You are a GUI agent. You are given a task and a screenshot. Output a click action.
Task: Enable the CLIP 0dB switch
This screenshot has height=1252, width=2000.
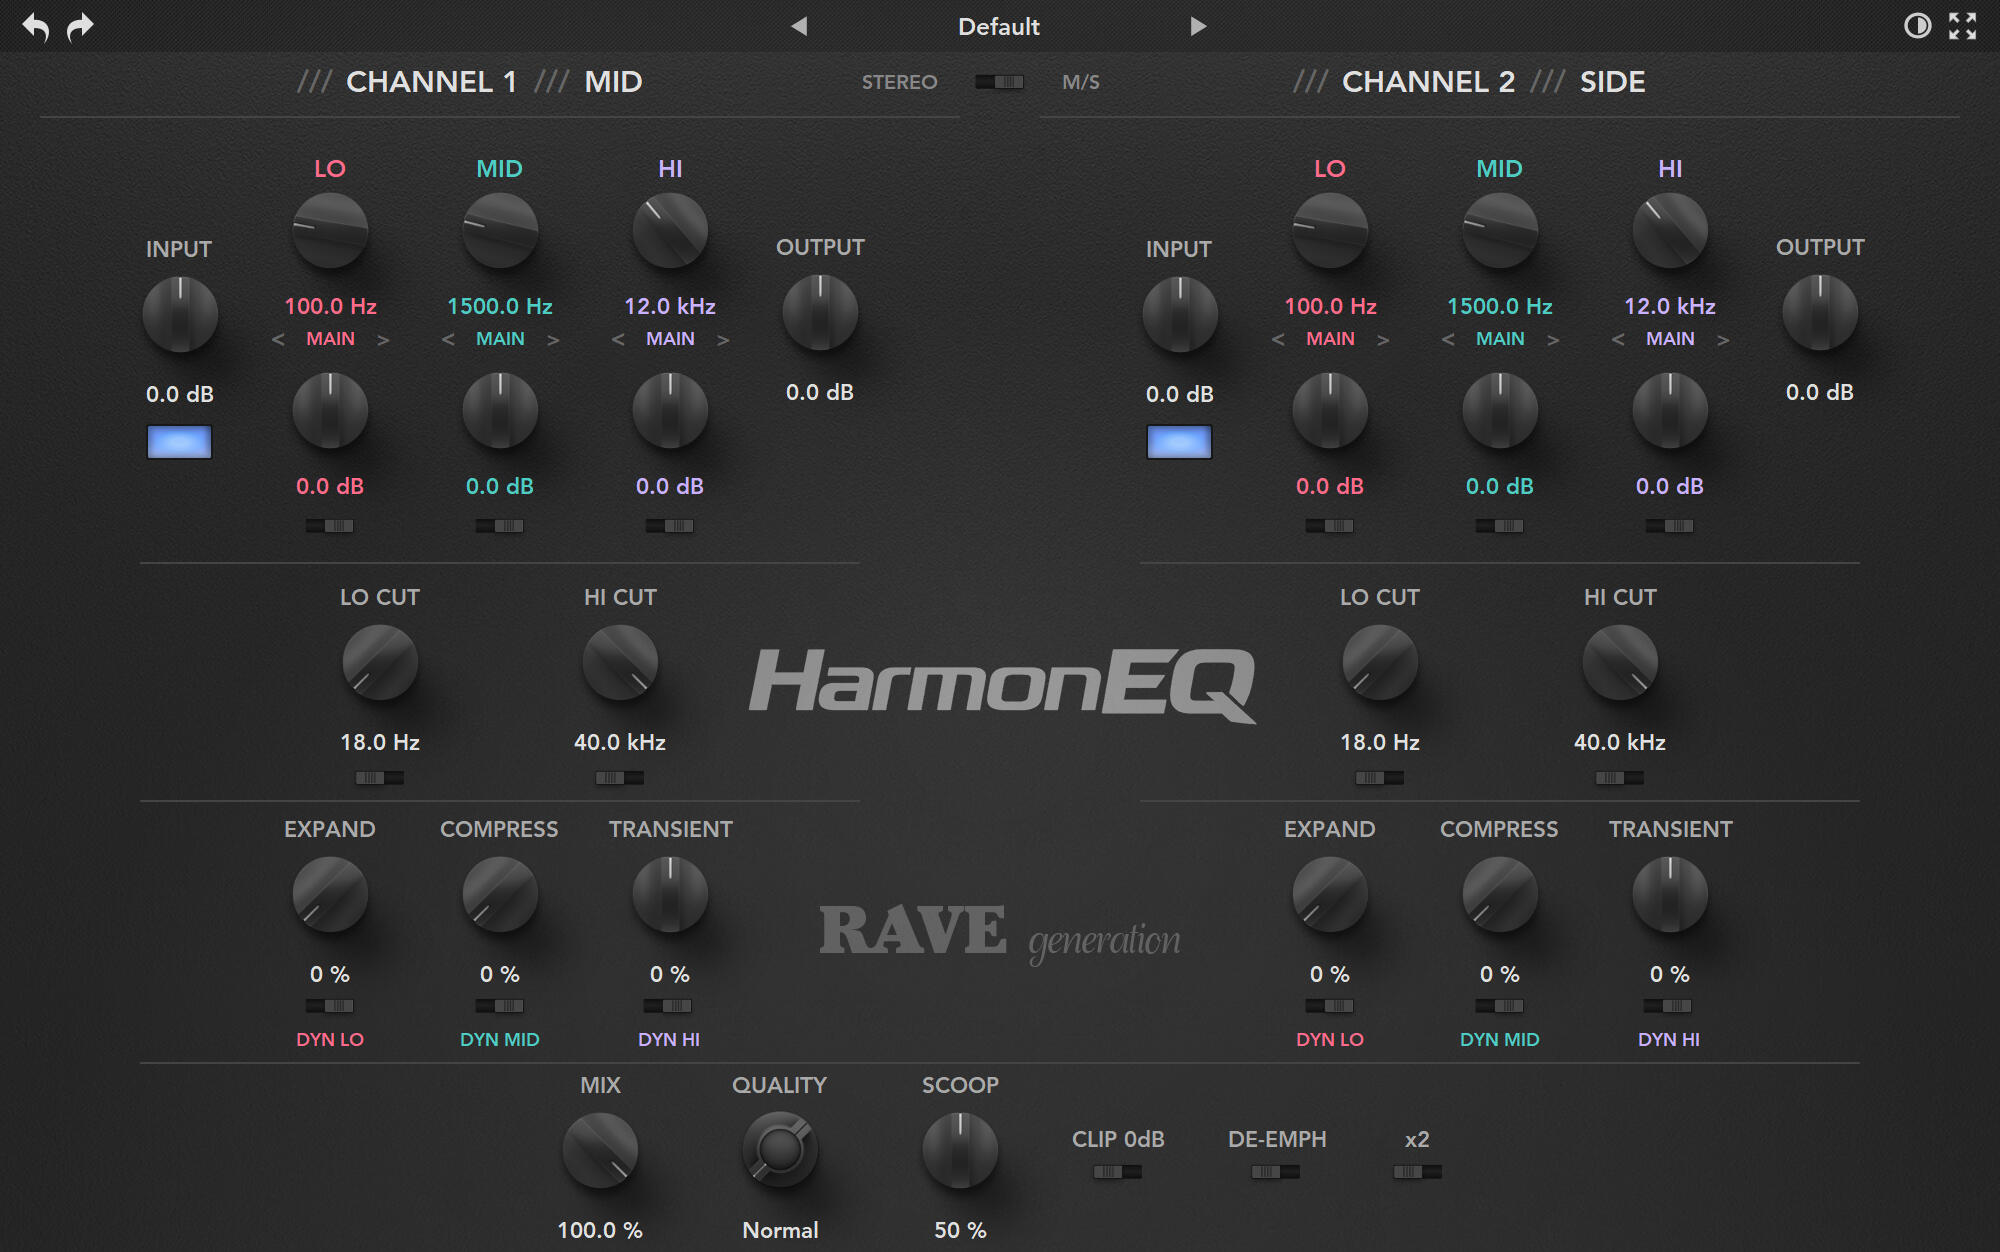(x=1117, y=1171)
